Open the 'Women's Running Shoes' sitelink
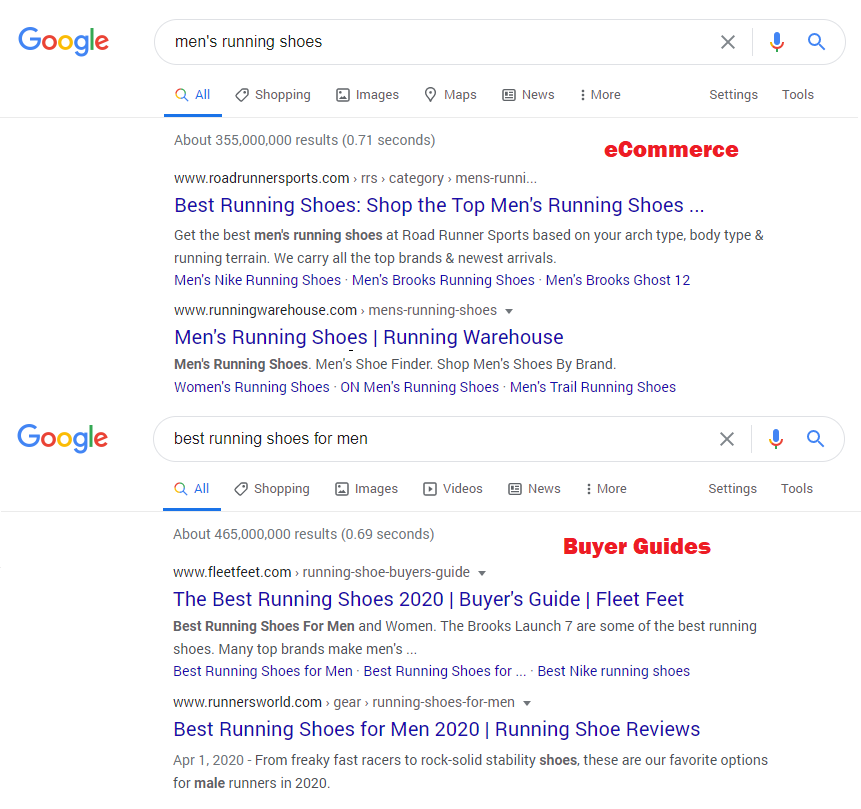 click(x=251, y=387)
